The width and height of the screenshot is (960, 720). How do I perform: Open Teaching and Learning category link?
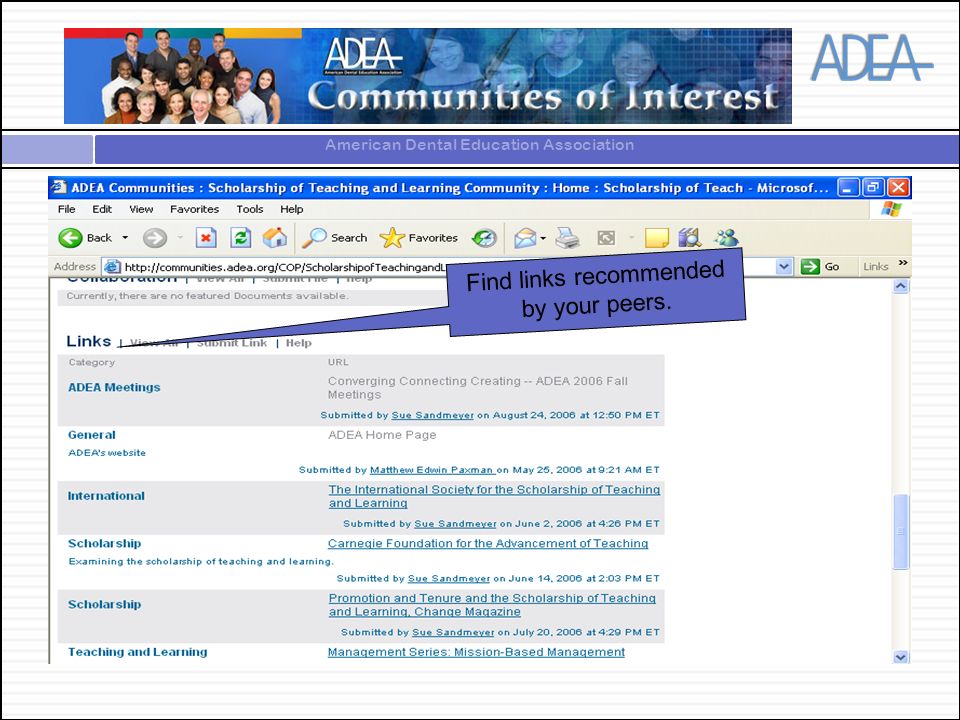[138, 652]
